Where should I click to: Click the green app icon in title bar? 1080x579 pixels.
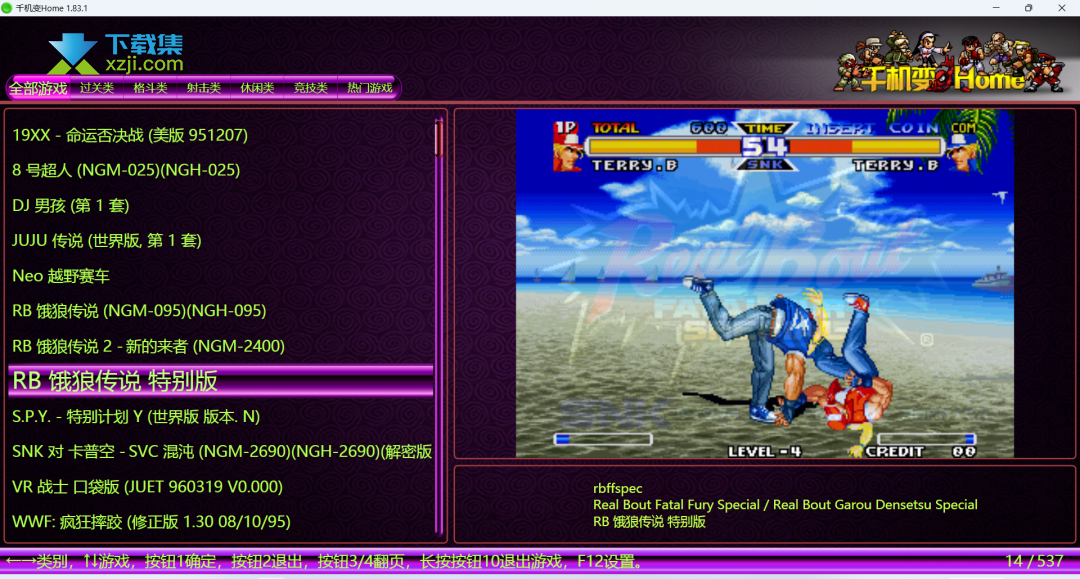pos(7,8)
